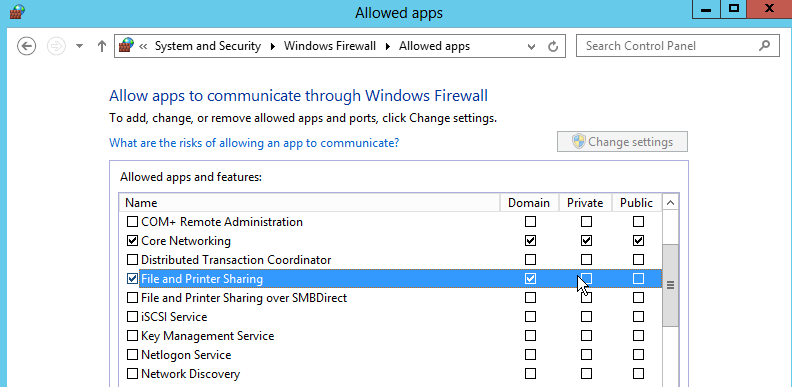Viewport: 792px width, 387px height.
Task: Click the firewall icon in address bar
Action: click(x=126, y=46)
